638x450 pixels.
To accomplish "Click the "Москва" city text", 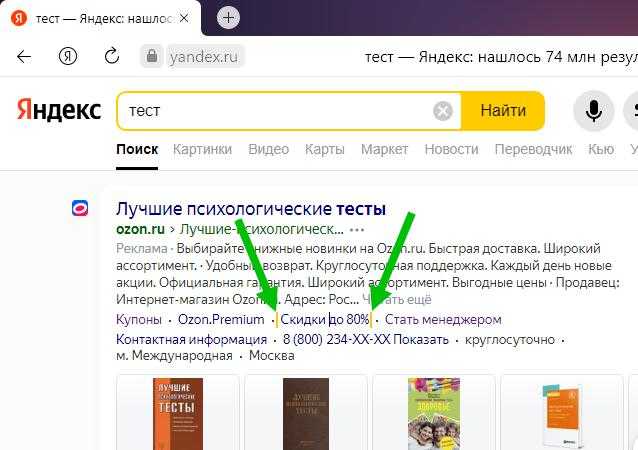I will [272, 356].
